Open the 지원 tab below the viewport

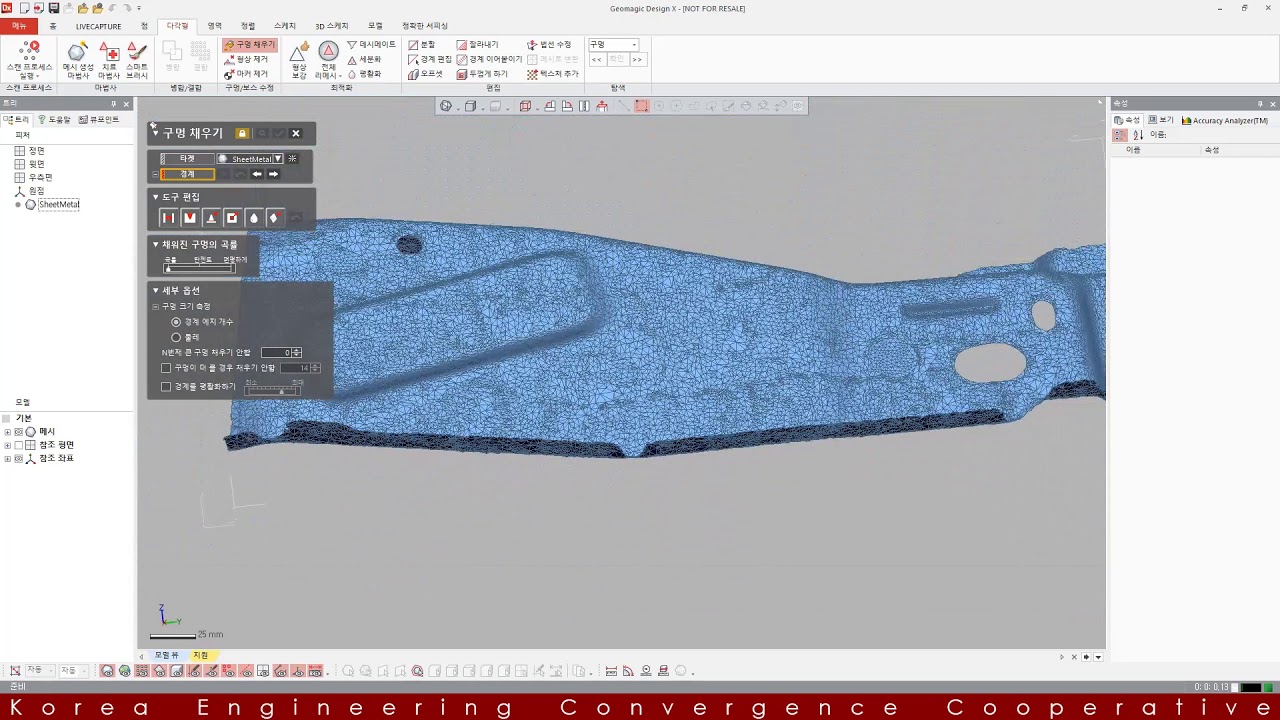(x=201, y=656)
